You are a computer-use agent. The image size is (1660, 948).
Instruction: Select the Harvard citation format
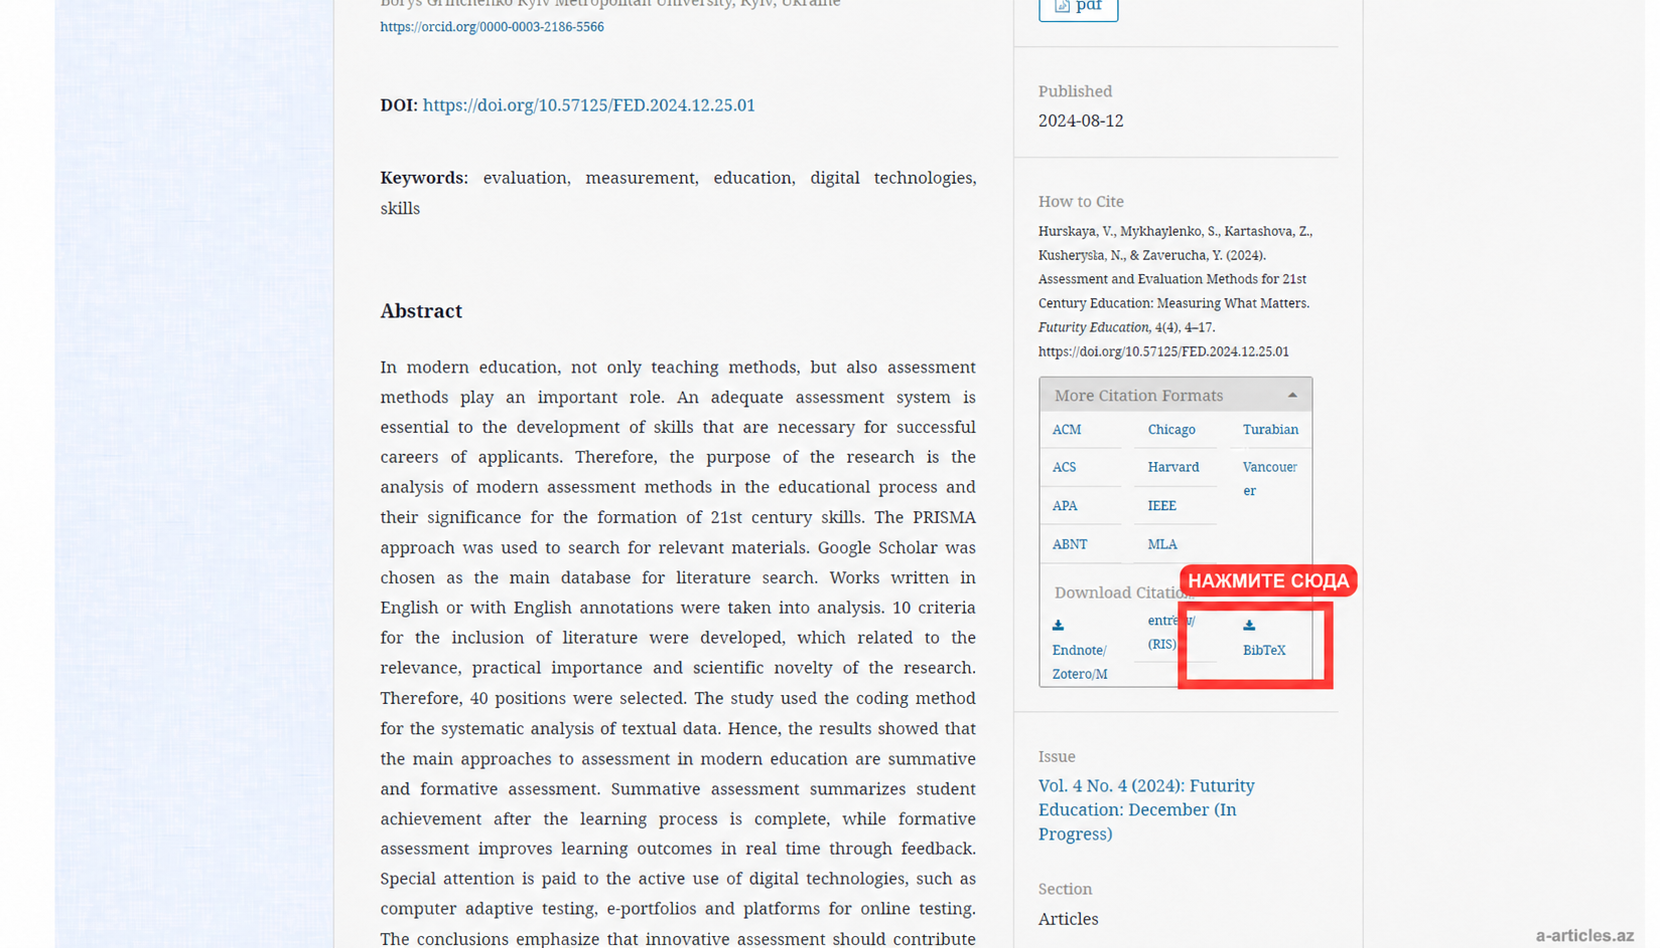point(1173,467)
